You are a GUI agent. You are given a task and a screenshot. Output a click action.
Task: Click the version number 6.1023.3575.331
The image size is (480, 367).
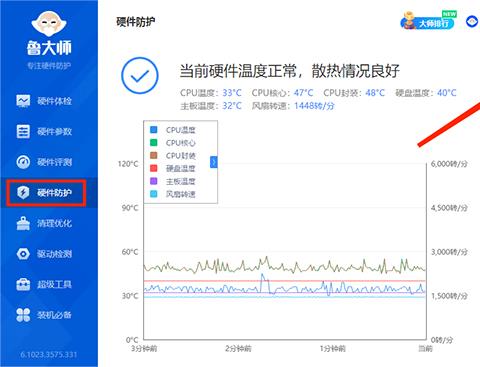(49, 354)
